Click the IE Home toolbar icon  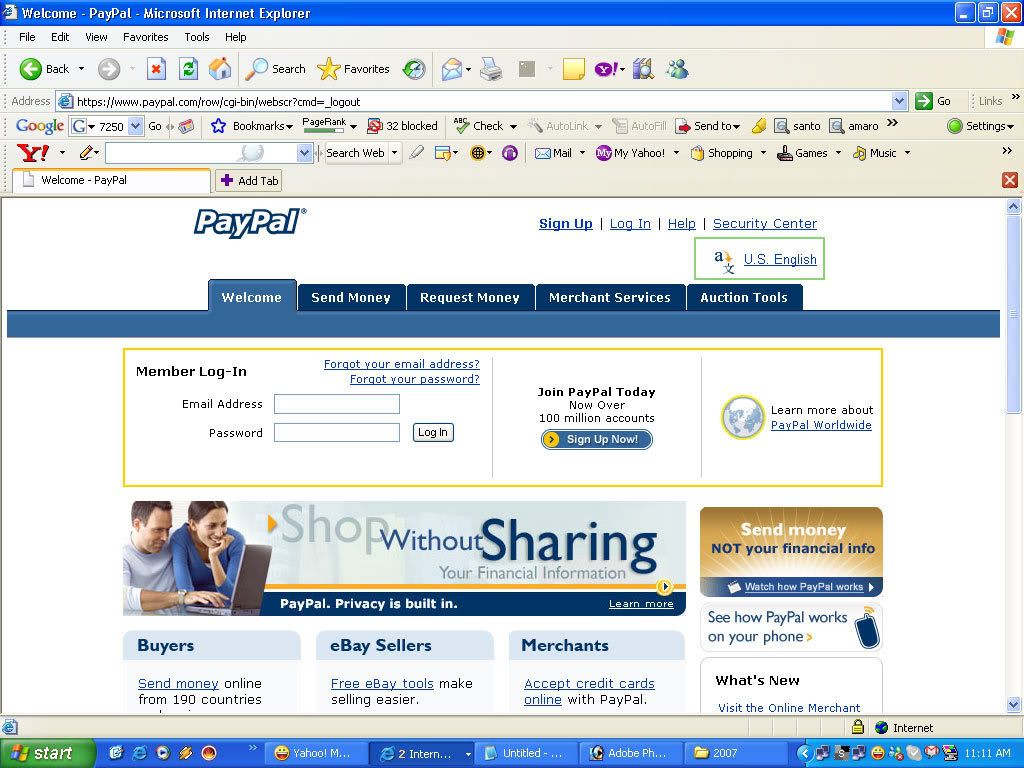pyautogui.click(x=220, y=69)
